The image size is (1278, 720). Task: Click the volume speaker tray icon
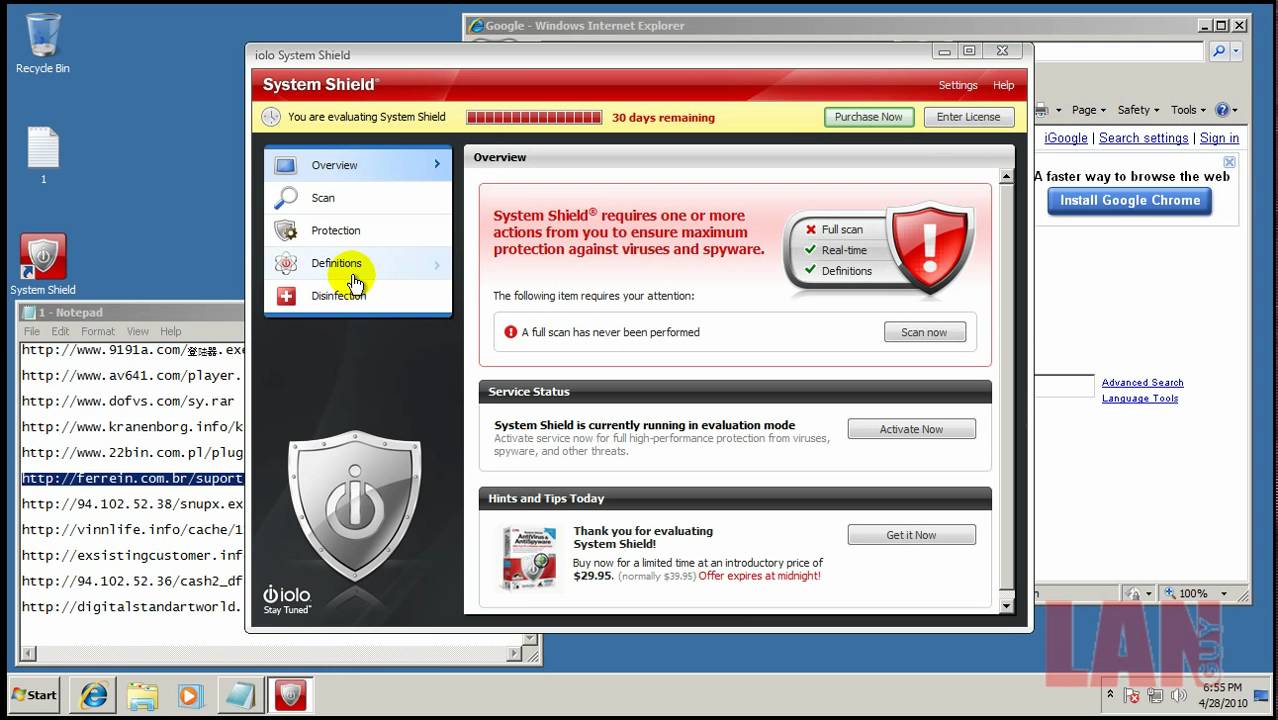(1180, 695)
